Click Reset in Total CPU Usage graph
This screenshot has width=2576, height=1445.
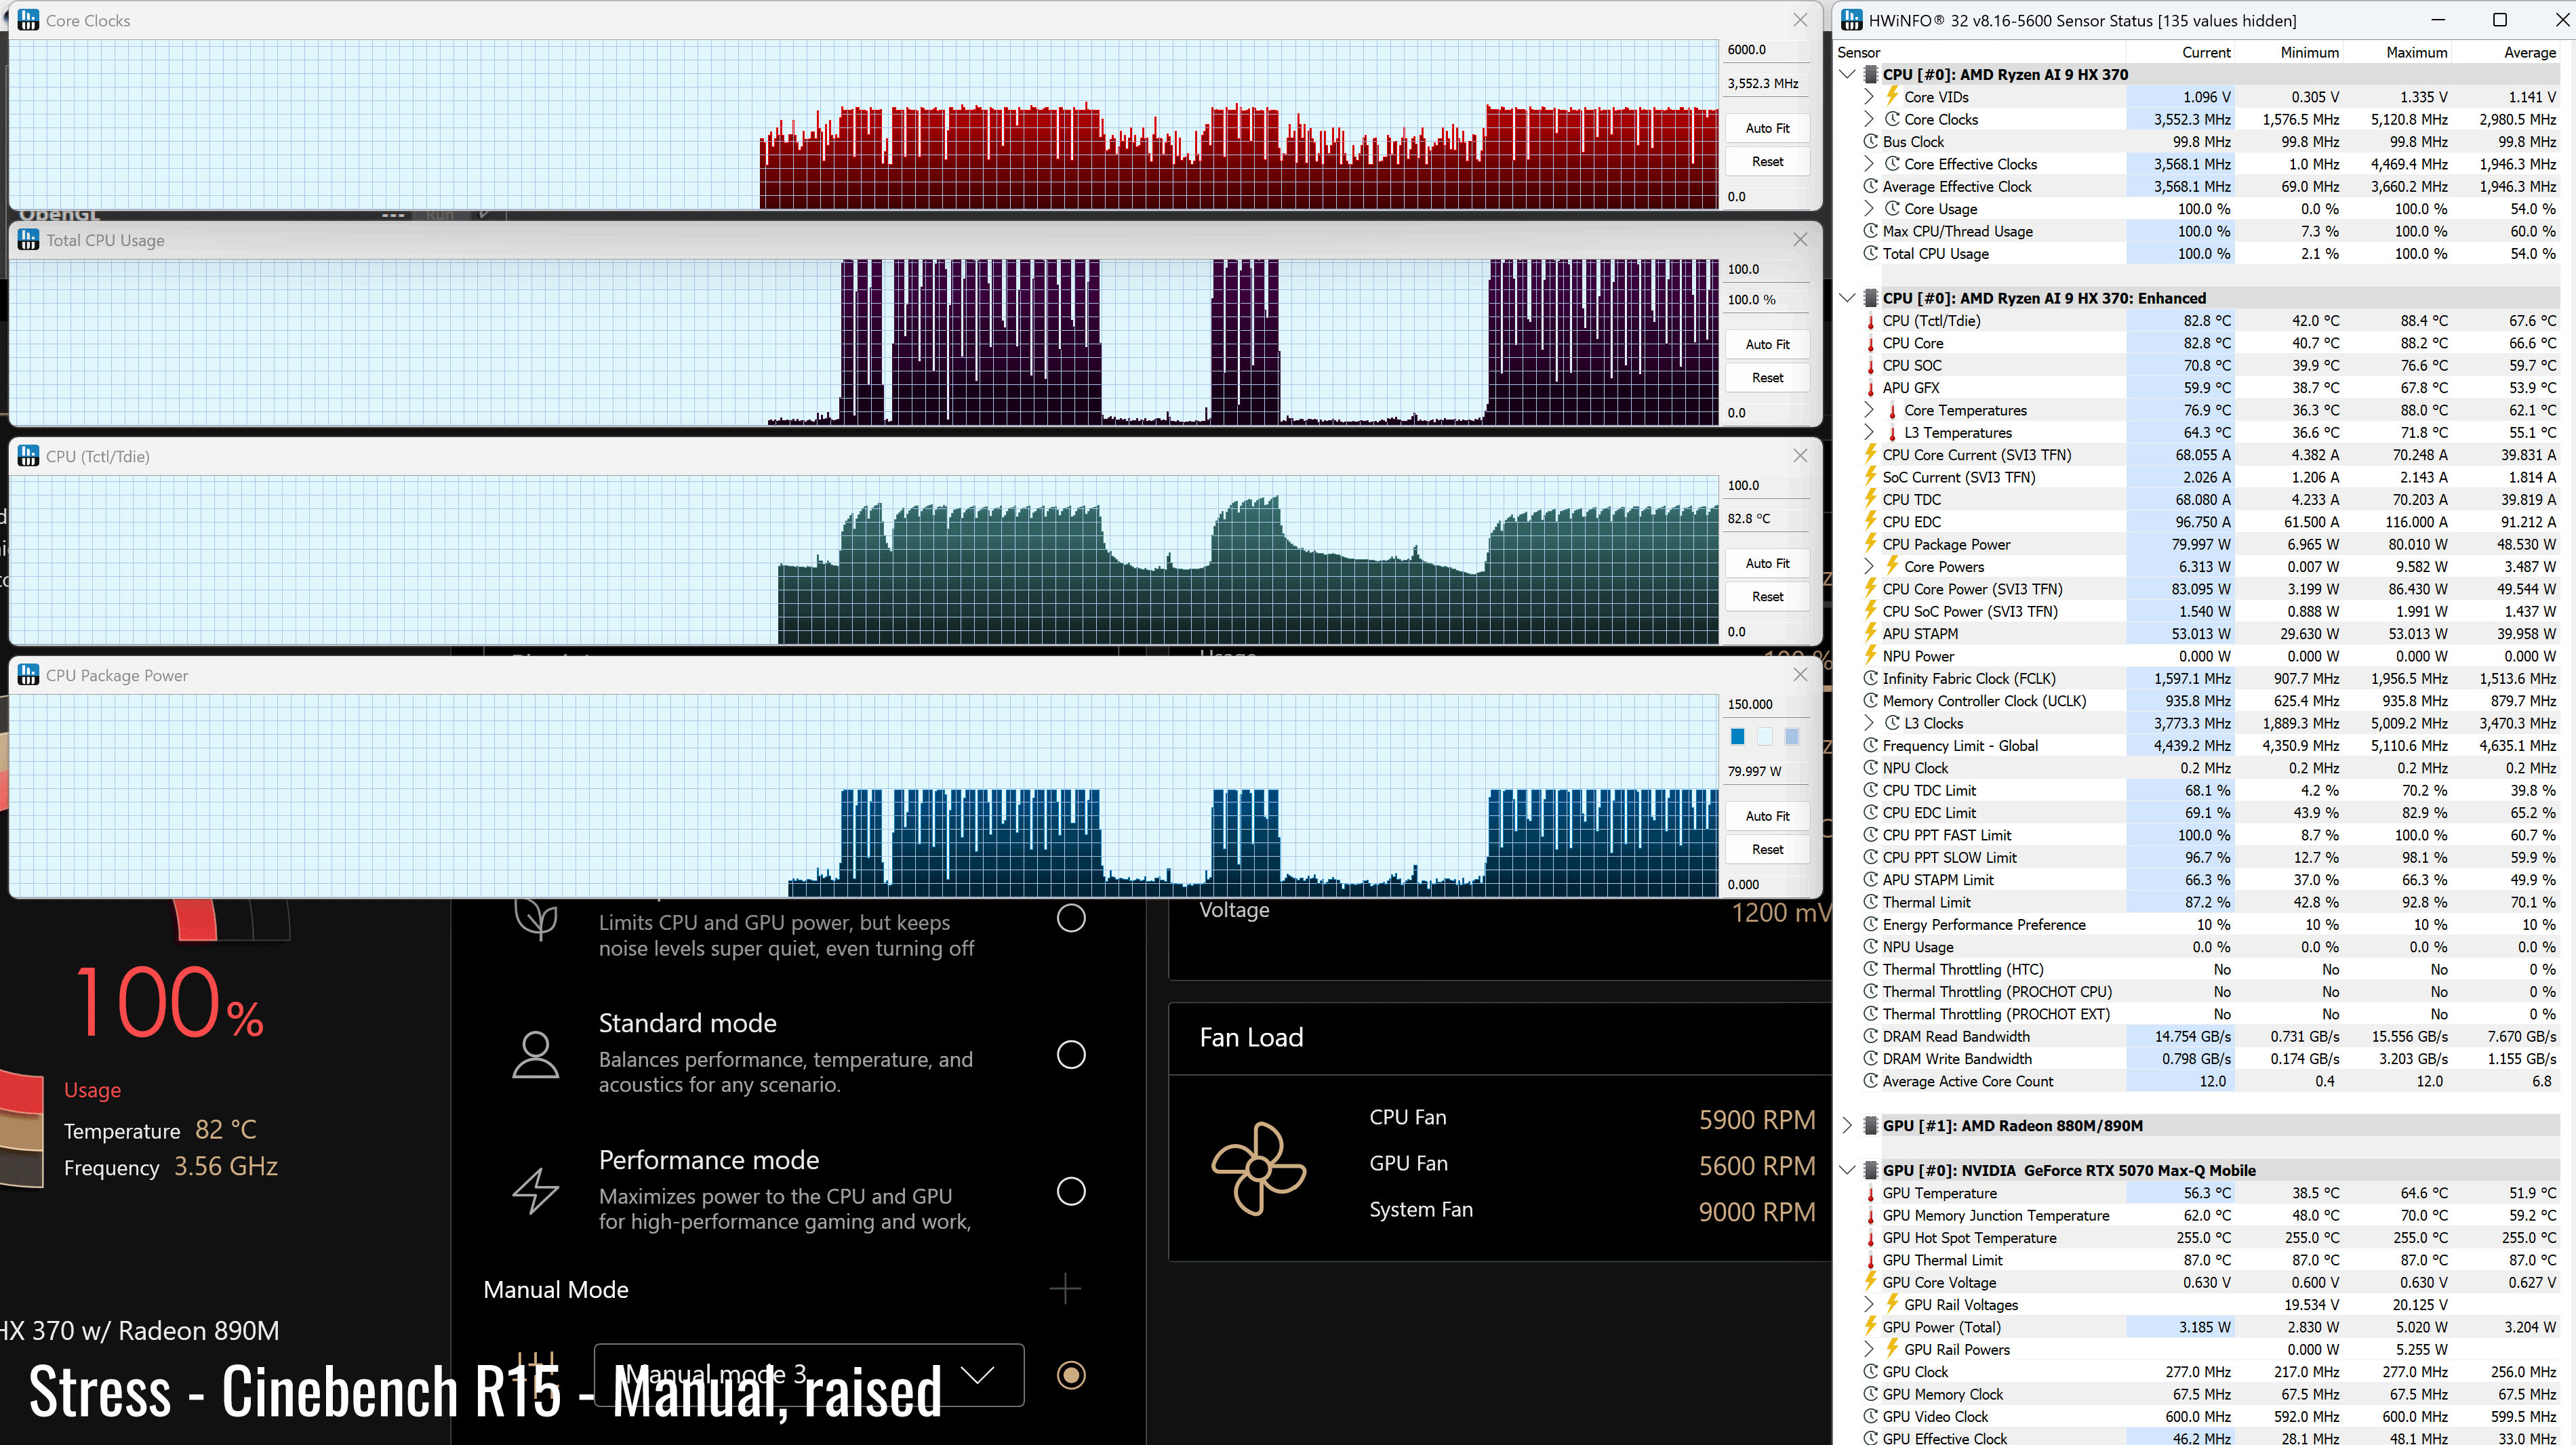(x=1767, y=377)
